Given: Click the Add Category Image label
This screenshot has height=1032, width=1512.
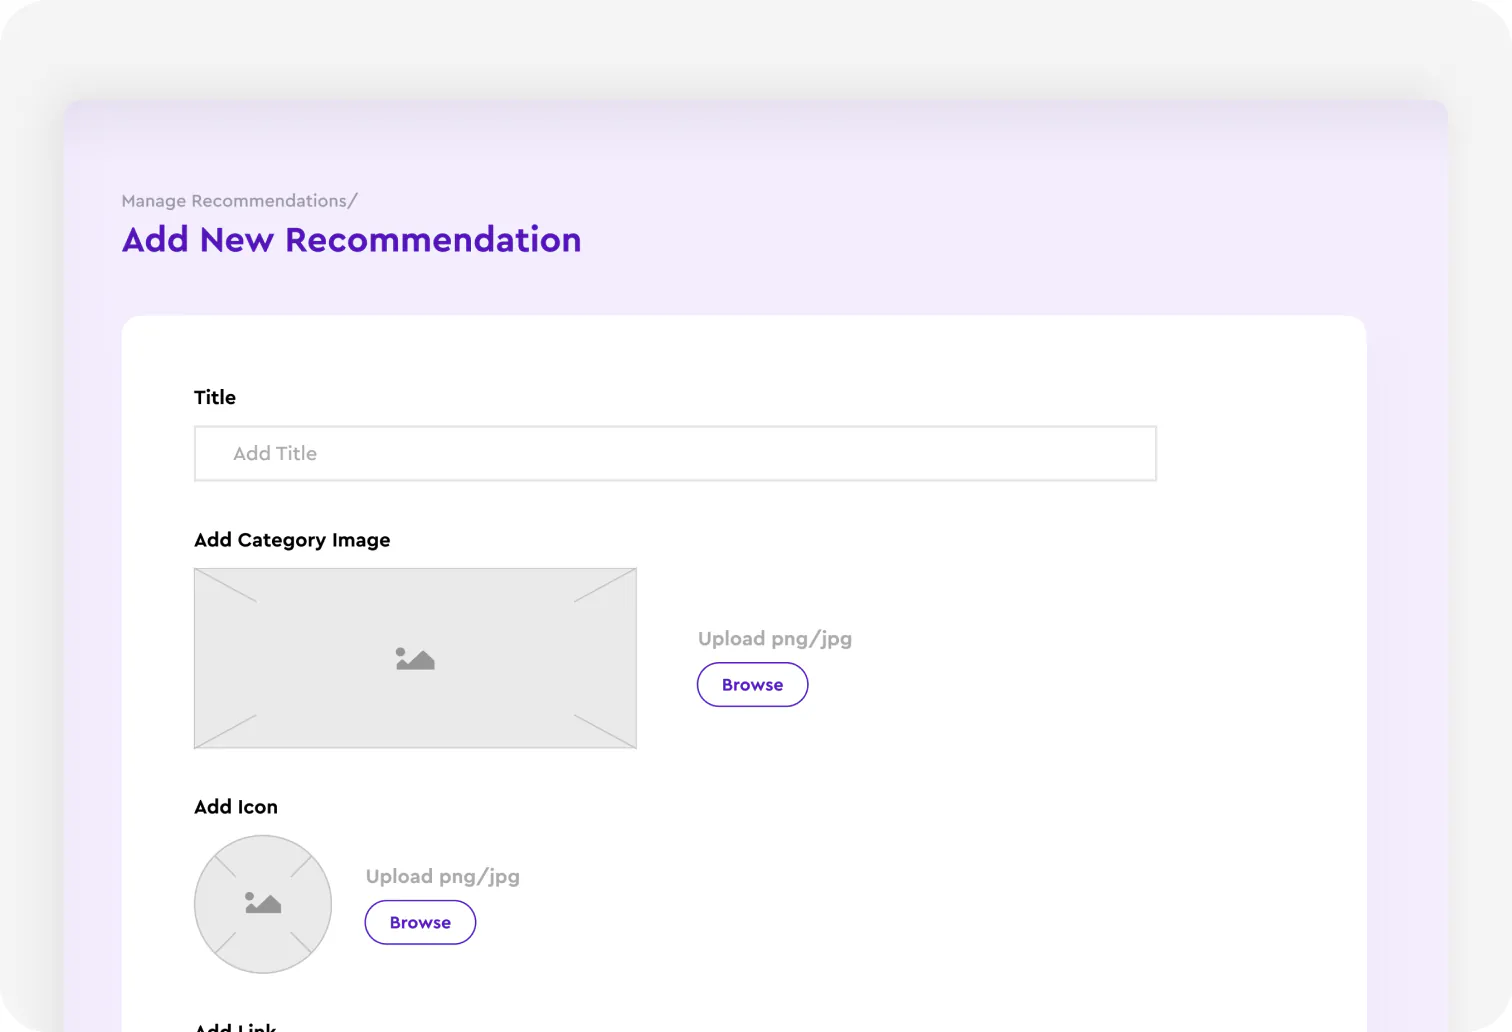Looking at the screenshot, I should click(x=292, y=540).
